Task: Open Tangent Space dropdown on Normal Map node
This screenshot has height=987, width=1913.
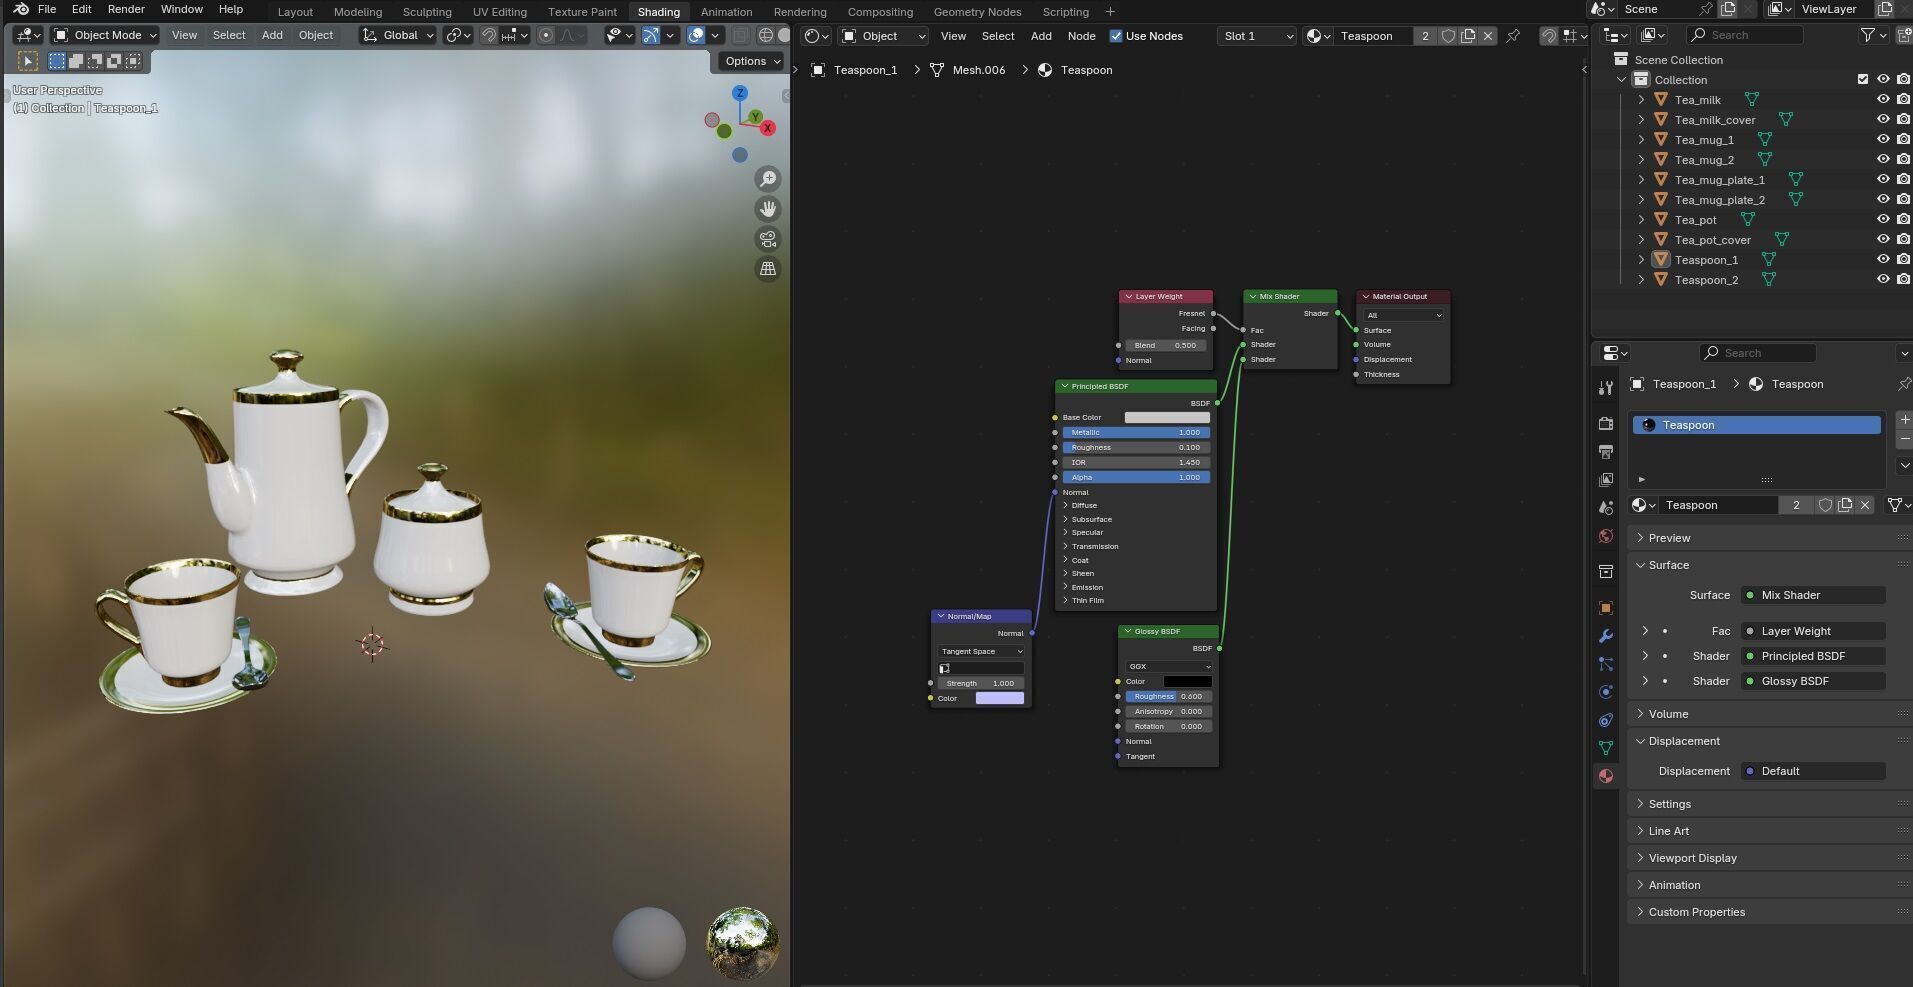Action: tap(981, 651)
